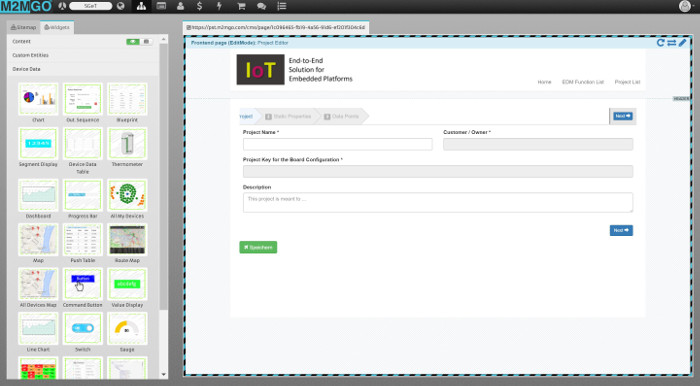
Task: Click the IoT logo image
Action: click(260, 70)
